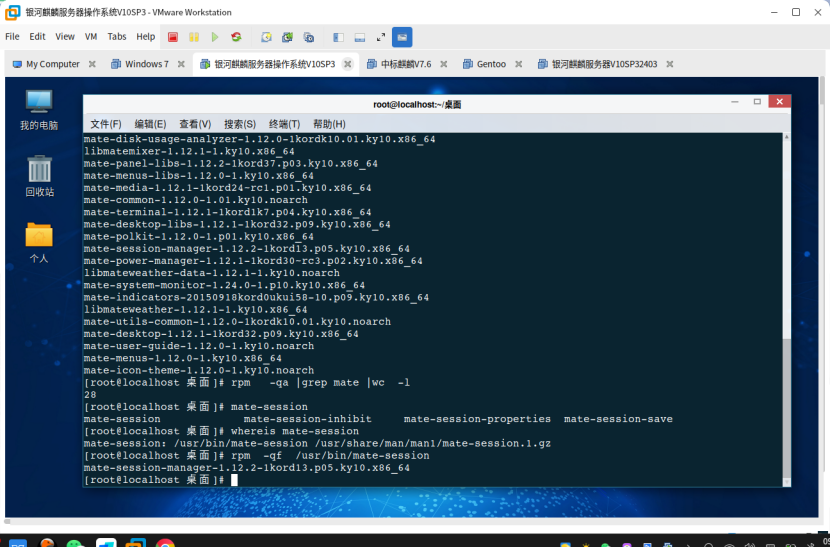830x547 pixels.
Task: Open the terminal 搜索(S) menu
Action: click(x=240, y=124)
